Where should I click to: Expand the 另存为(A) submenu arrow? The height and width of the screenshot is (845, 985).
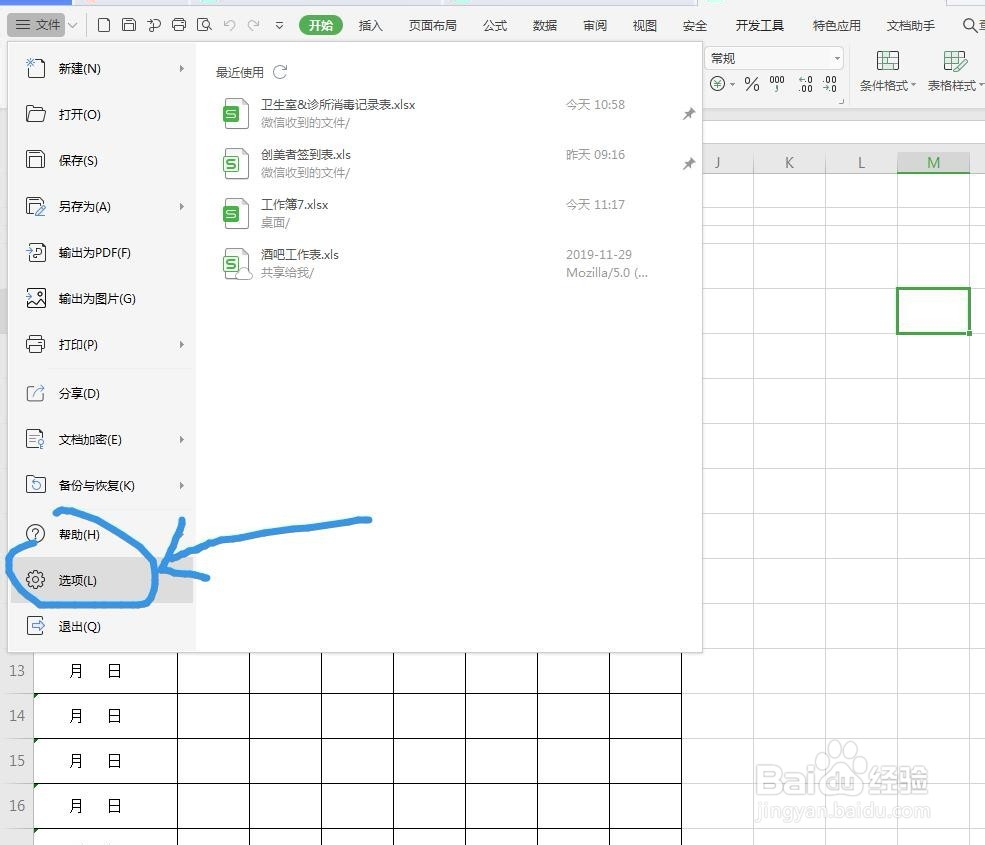(x=182, y=206)
